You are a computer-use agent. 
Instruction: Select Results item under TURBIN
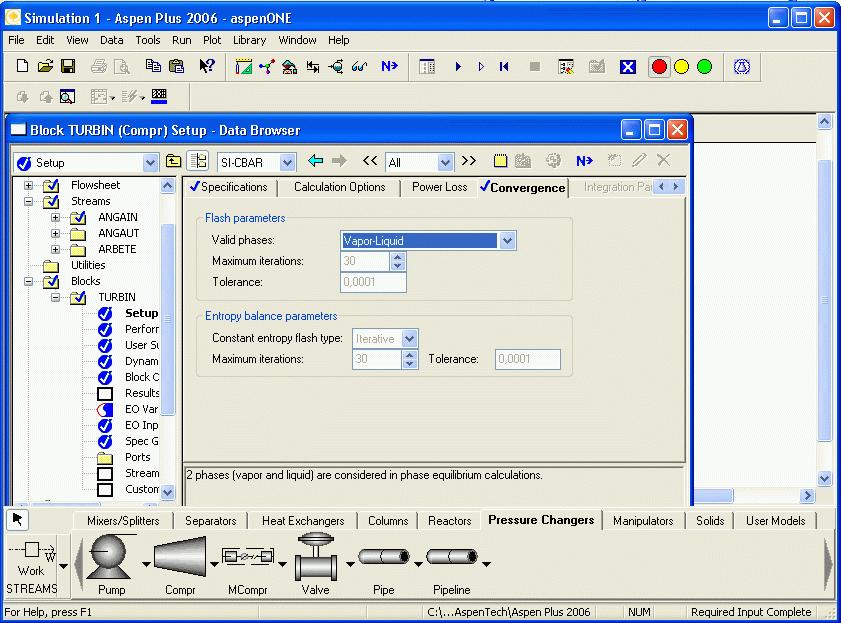[x=142, y=393]
